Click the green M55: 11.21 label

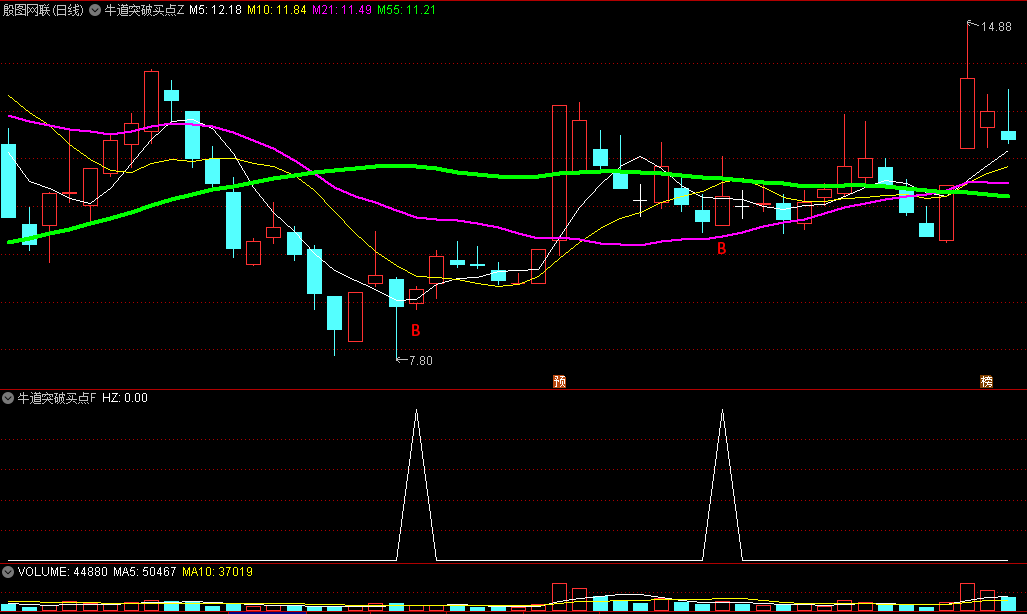point(406,10)
